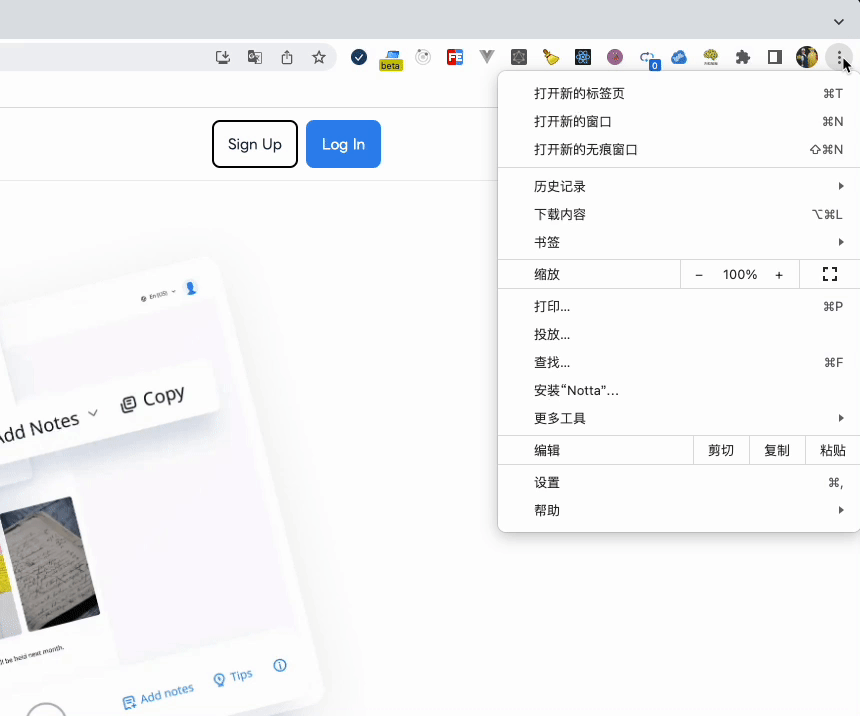Open the Add Notes dropdown chevron
This screenshot has height=716, width=860.
[93, 413]
